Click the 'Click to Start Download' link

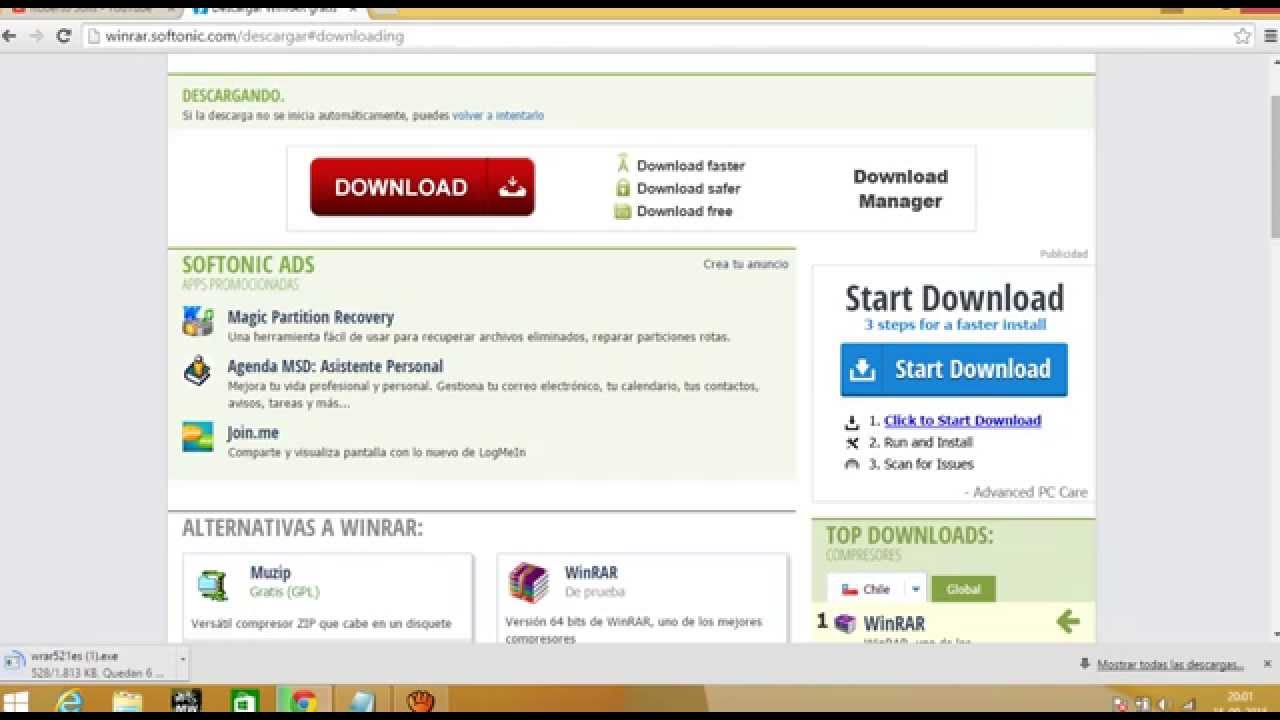[962, 421]
